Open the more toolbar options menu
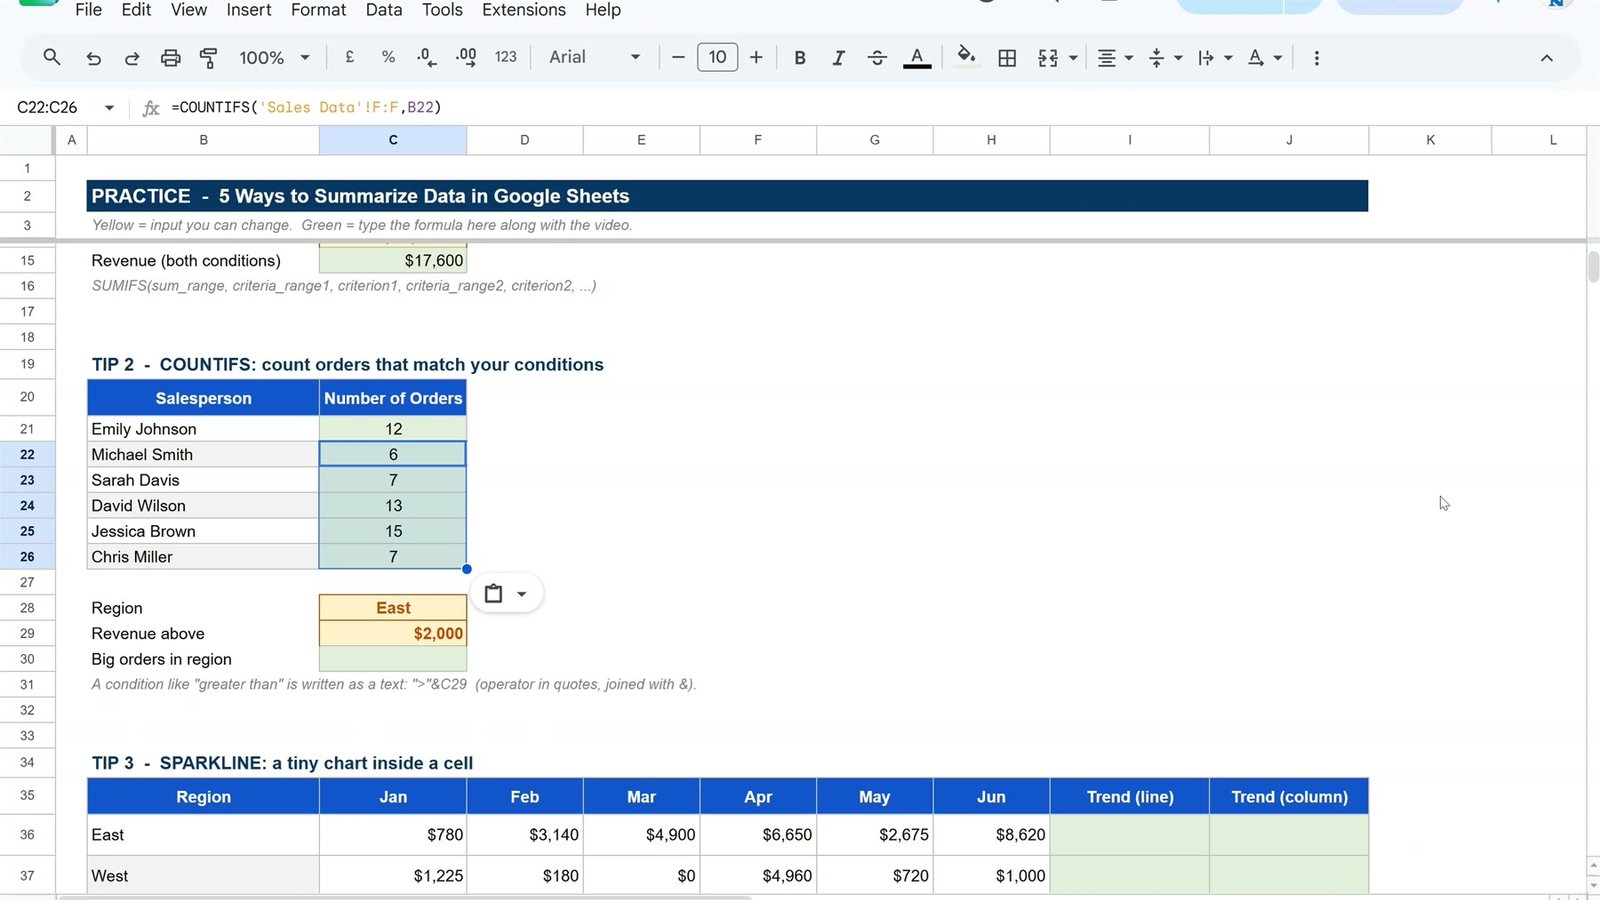 pyautogui.click(x=1316, y=58)
